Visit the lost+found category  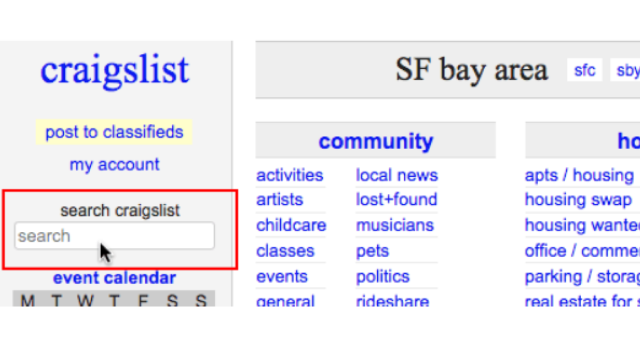click(396, 200)
